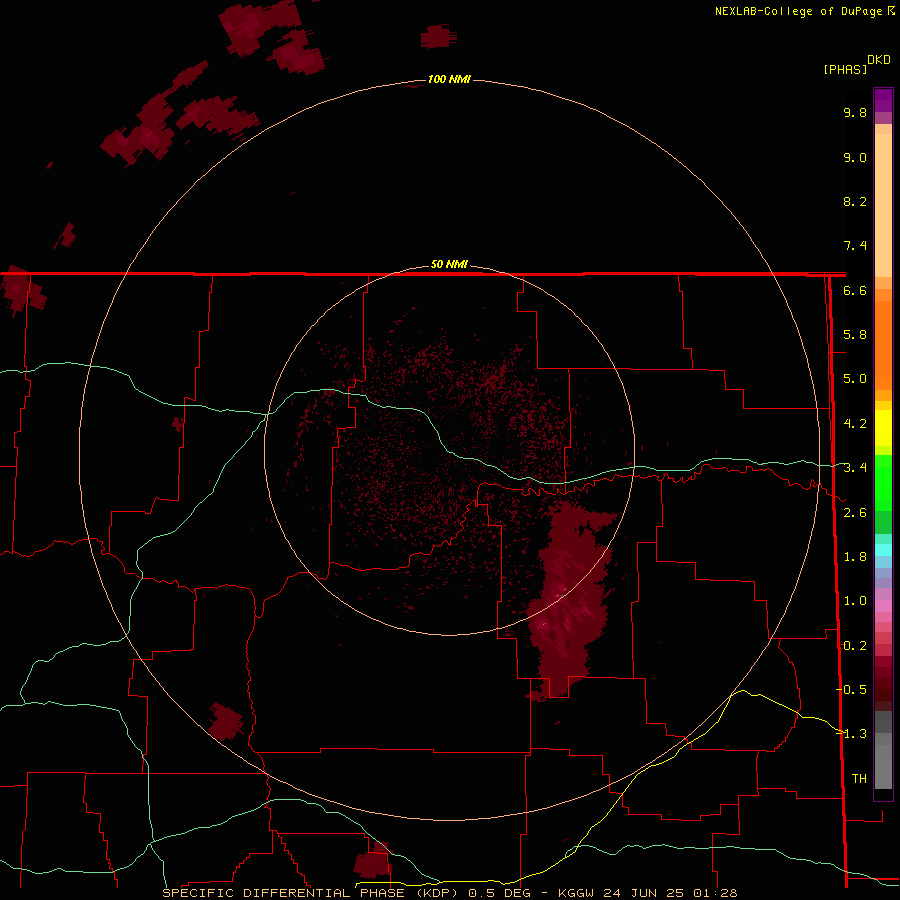Click the 1.0 legend value
The width and height of the screenshot is (900, 900).
coord(855,601)
